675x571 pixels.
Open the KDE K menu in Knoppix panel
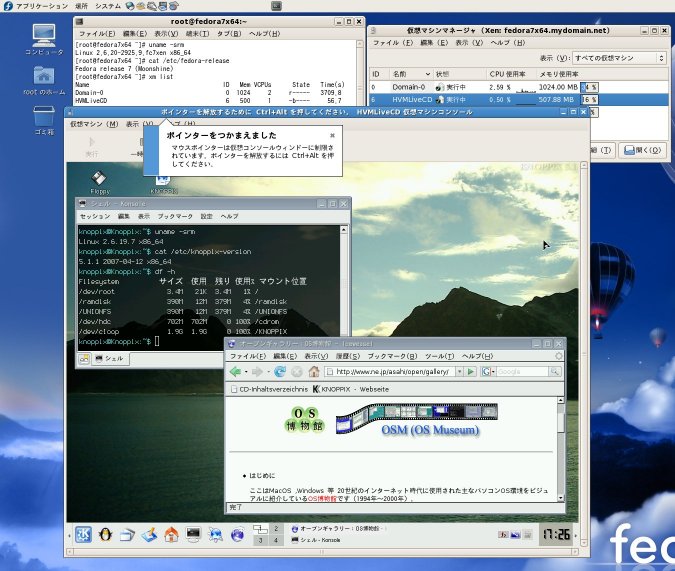tap(83, 534)
